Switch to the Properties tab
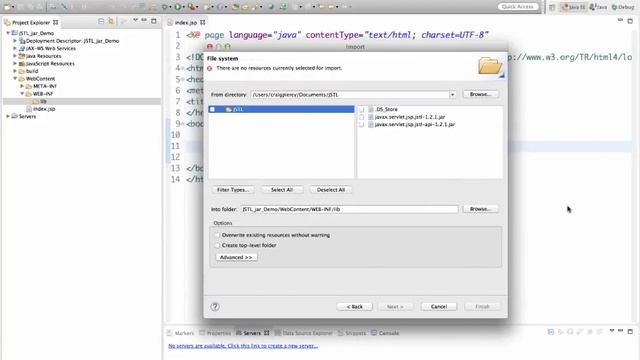The image size is (640, 360). click(215, 333)
